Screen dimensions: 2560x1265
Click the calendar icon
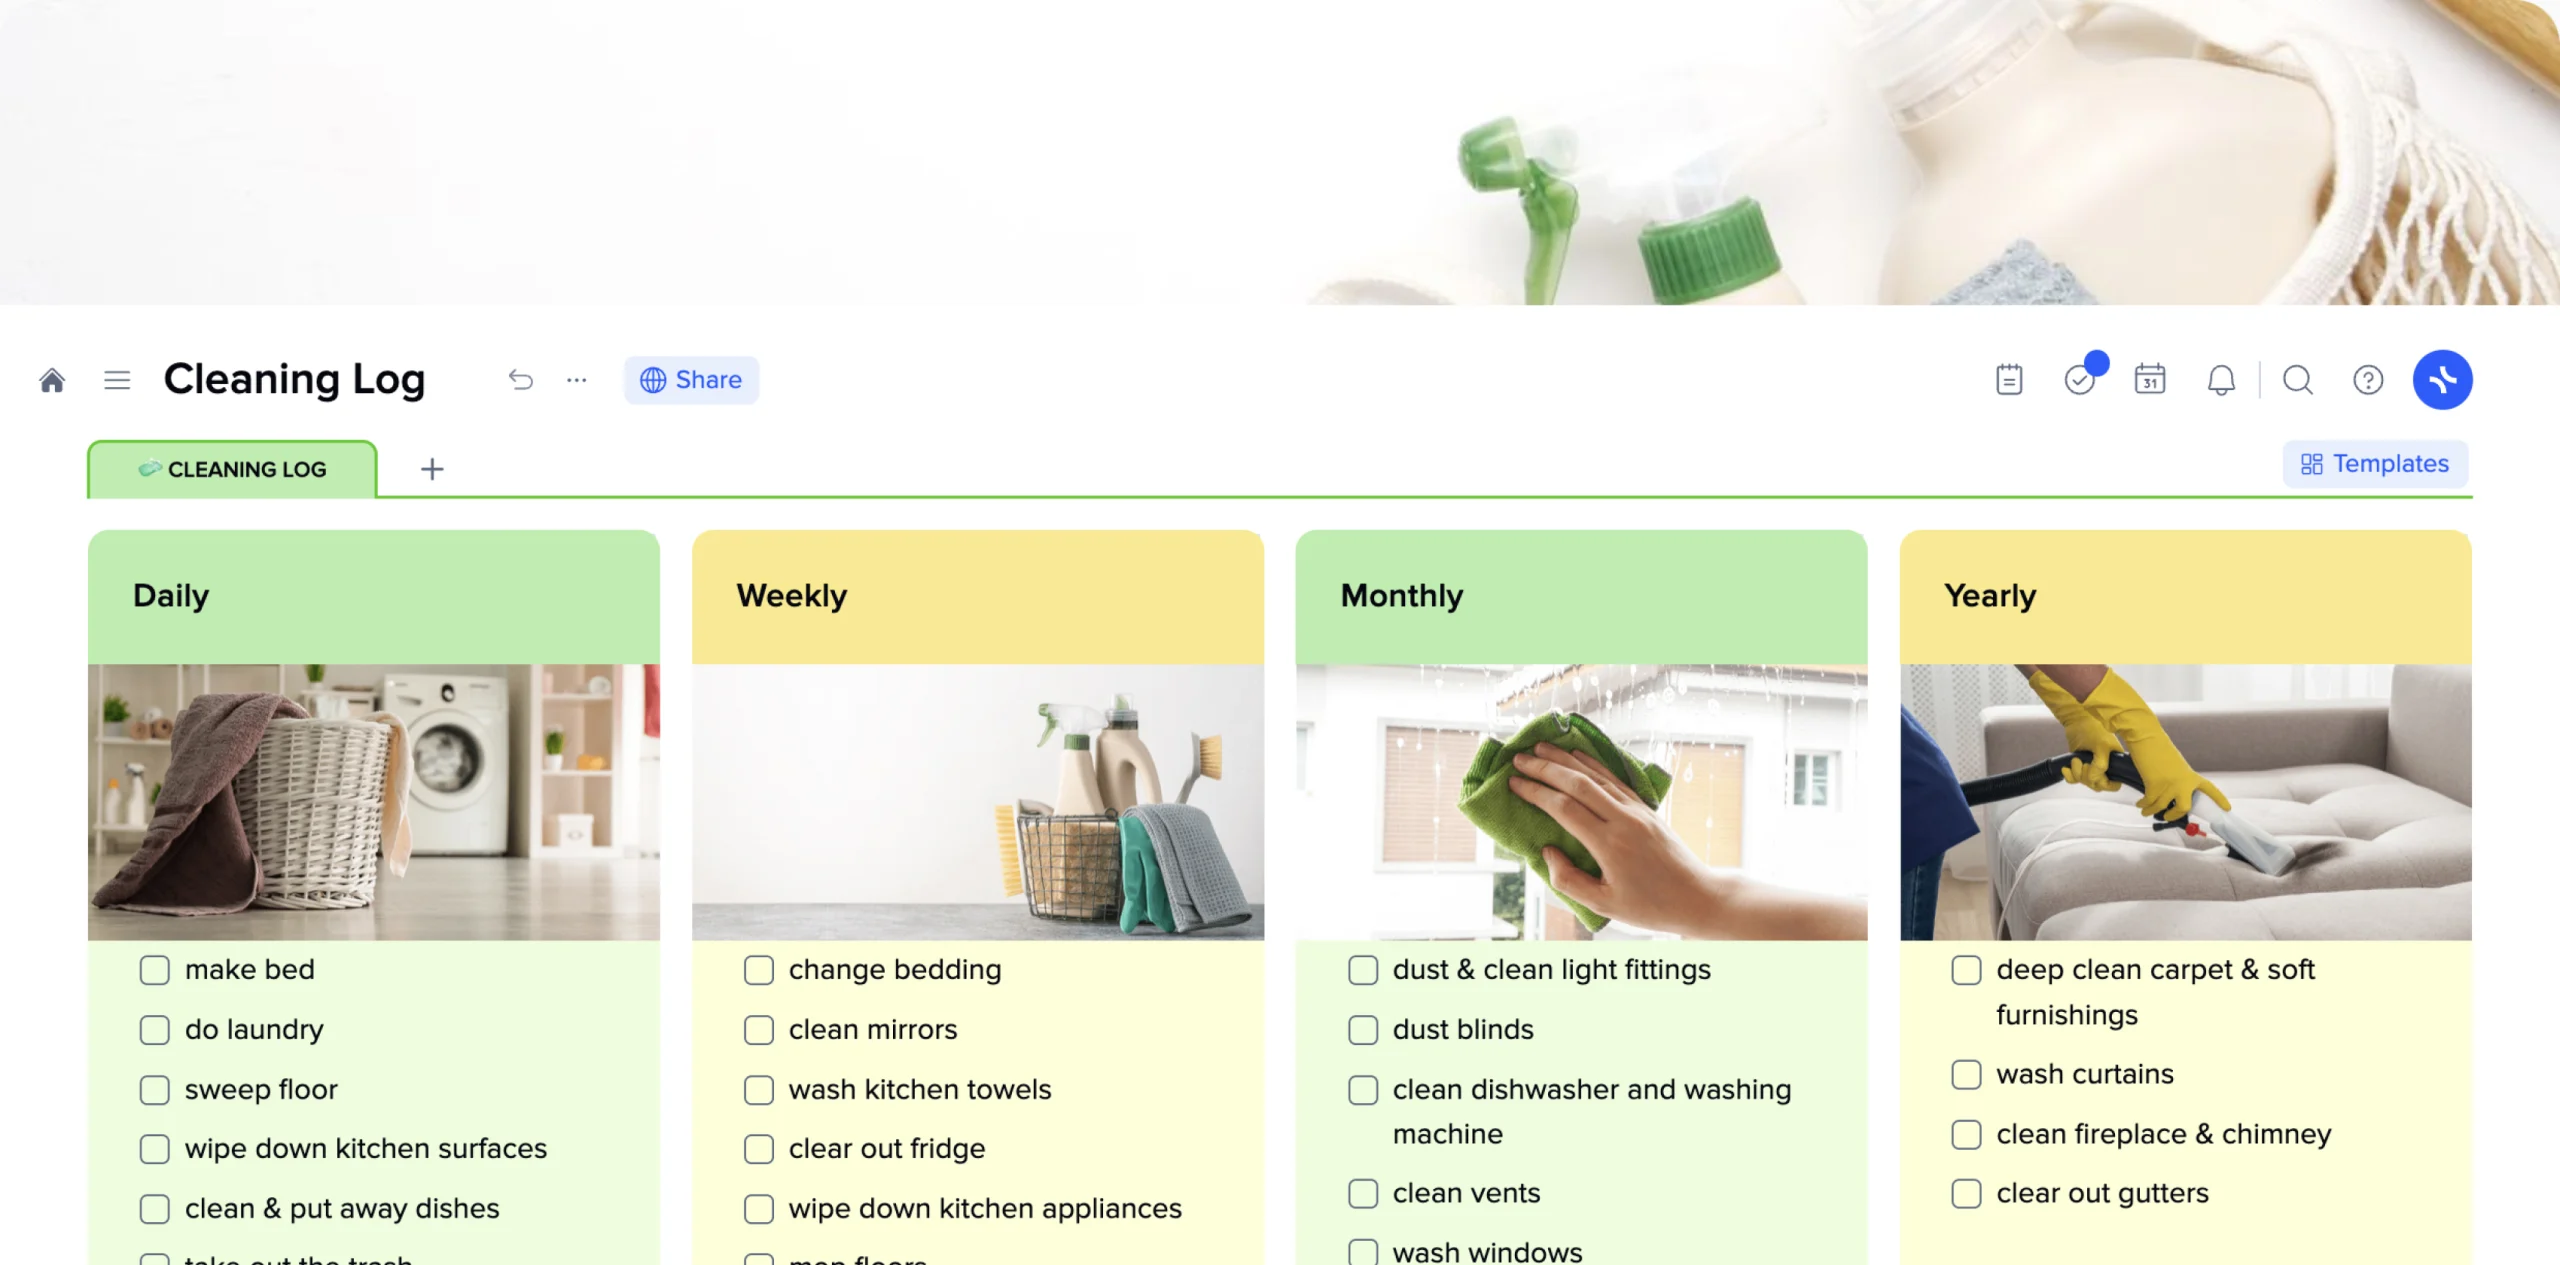(2152, 377)
